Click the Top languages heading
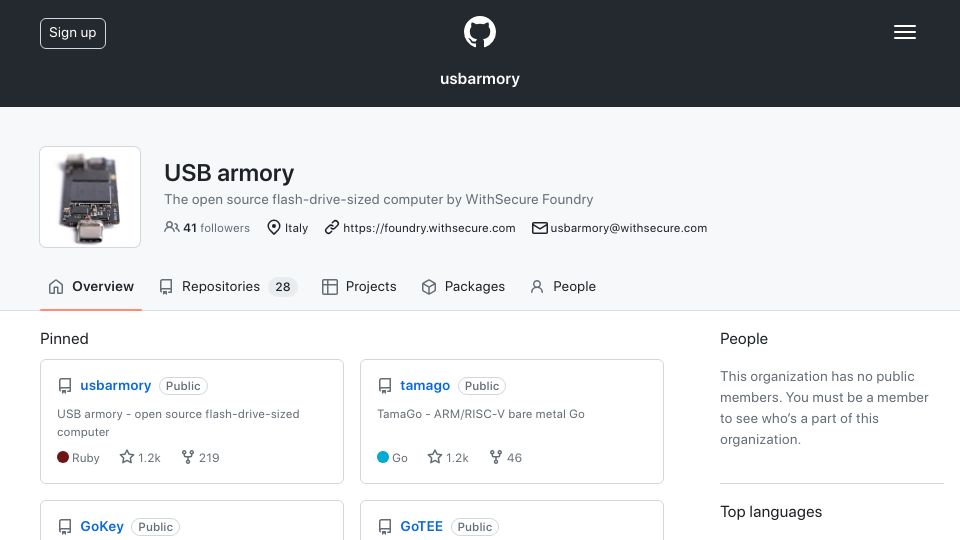The width and height of the screenshot is (960, 540). (771, 512)
